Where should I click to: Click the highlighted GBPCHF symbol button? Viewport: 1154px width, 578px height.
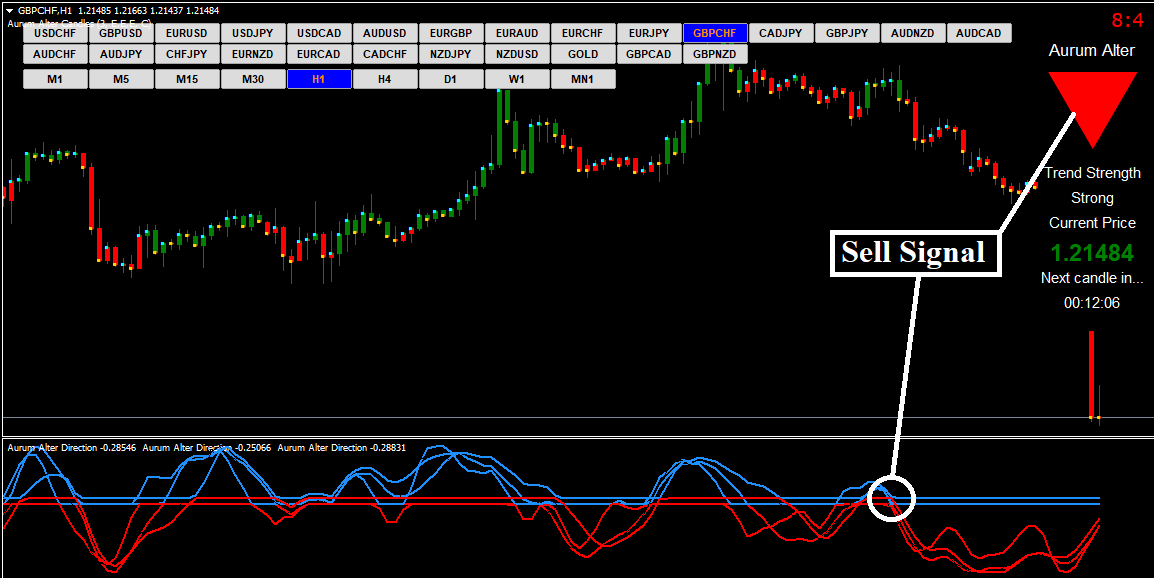(714, 33)
